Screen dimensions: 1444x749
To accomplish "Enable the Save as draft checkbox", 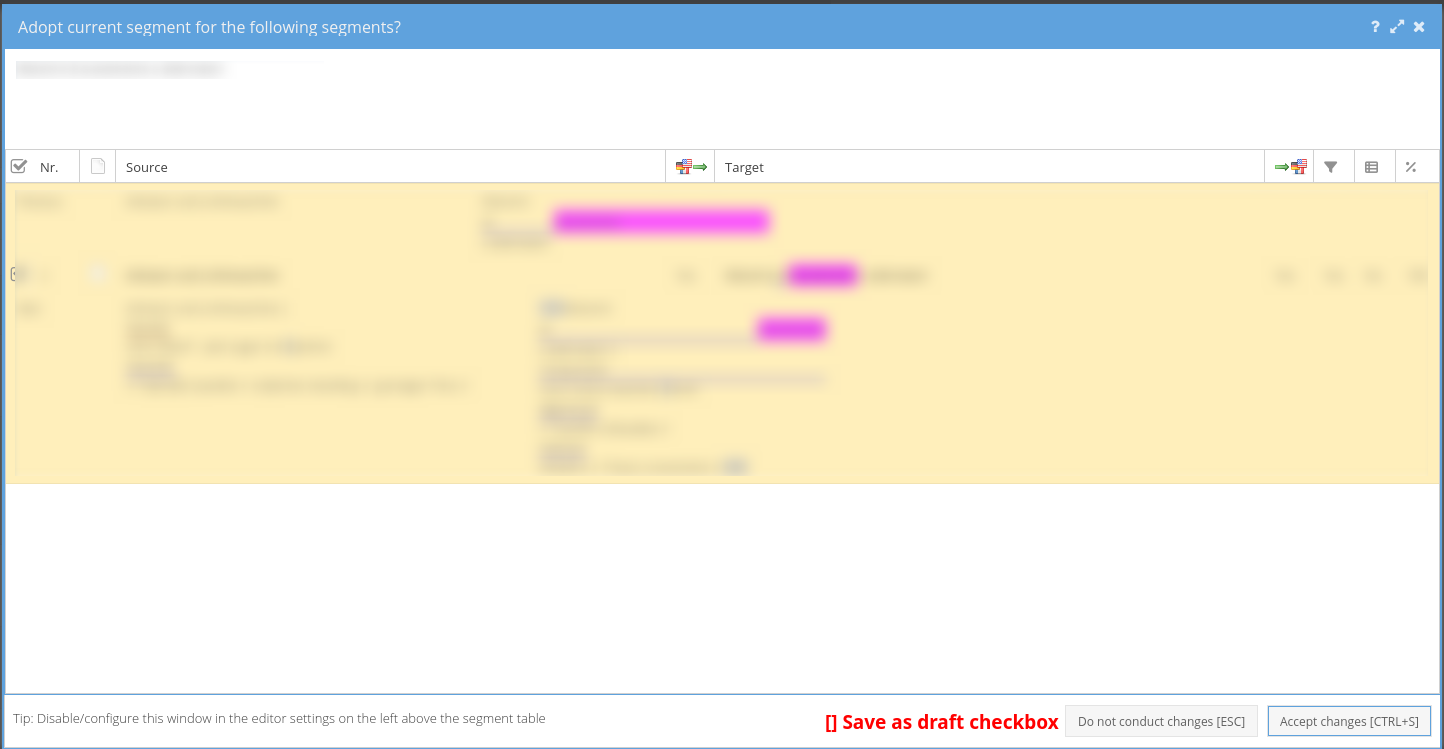I will click(x=831, y=722).
